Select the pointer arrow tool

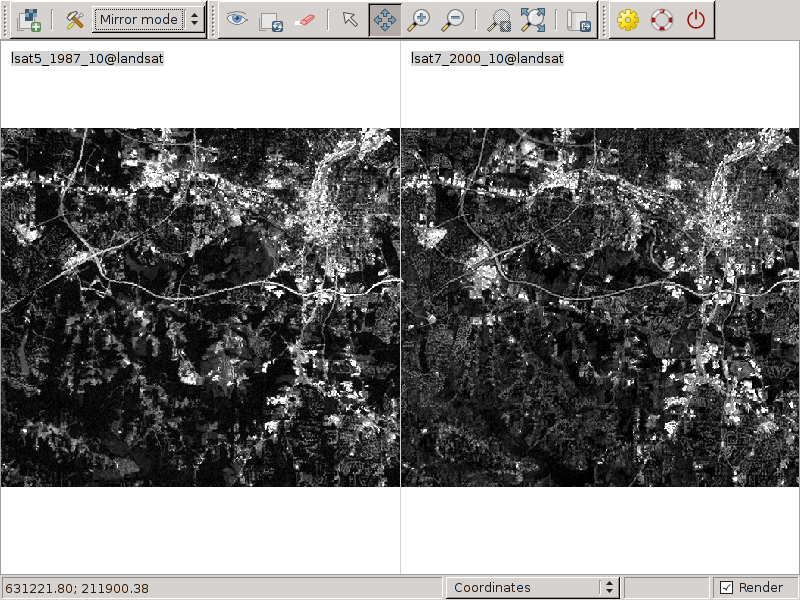(349, 19)
